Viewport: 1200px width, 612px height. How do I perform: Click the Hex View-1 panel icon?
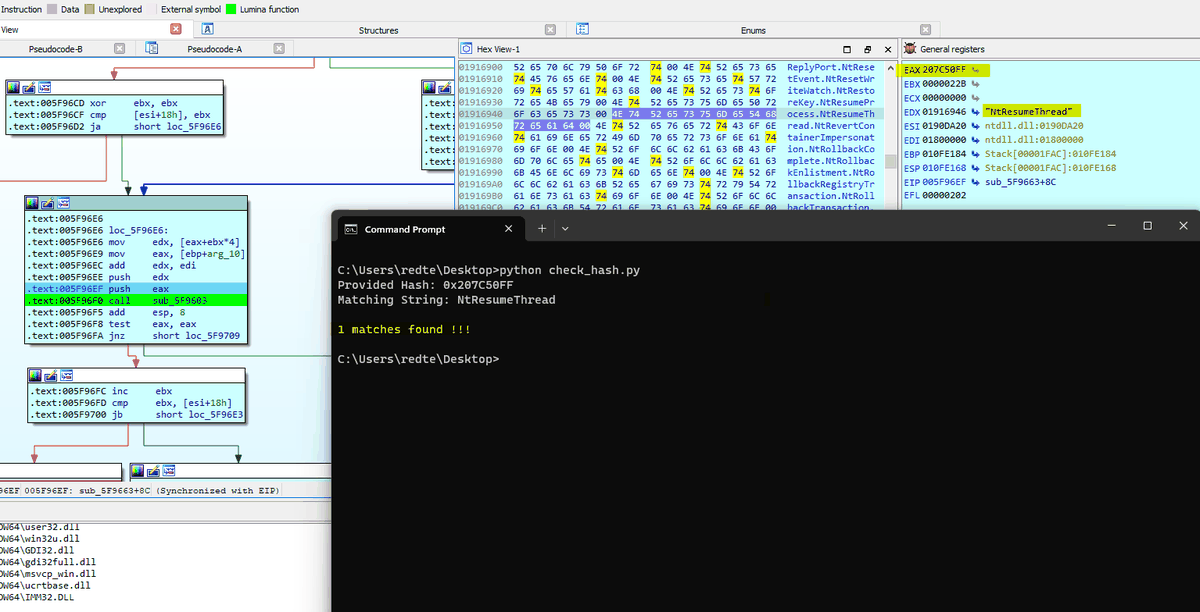click(x=467, y=49)
